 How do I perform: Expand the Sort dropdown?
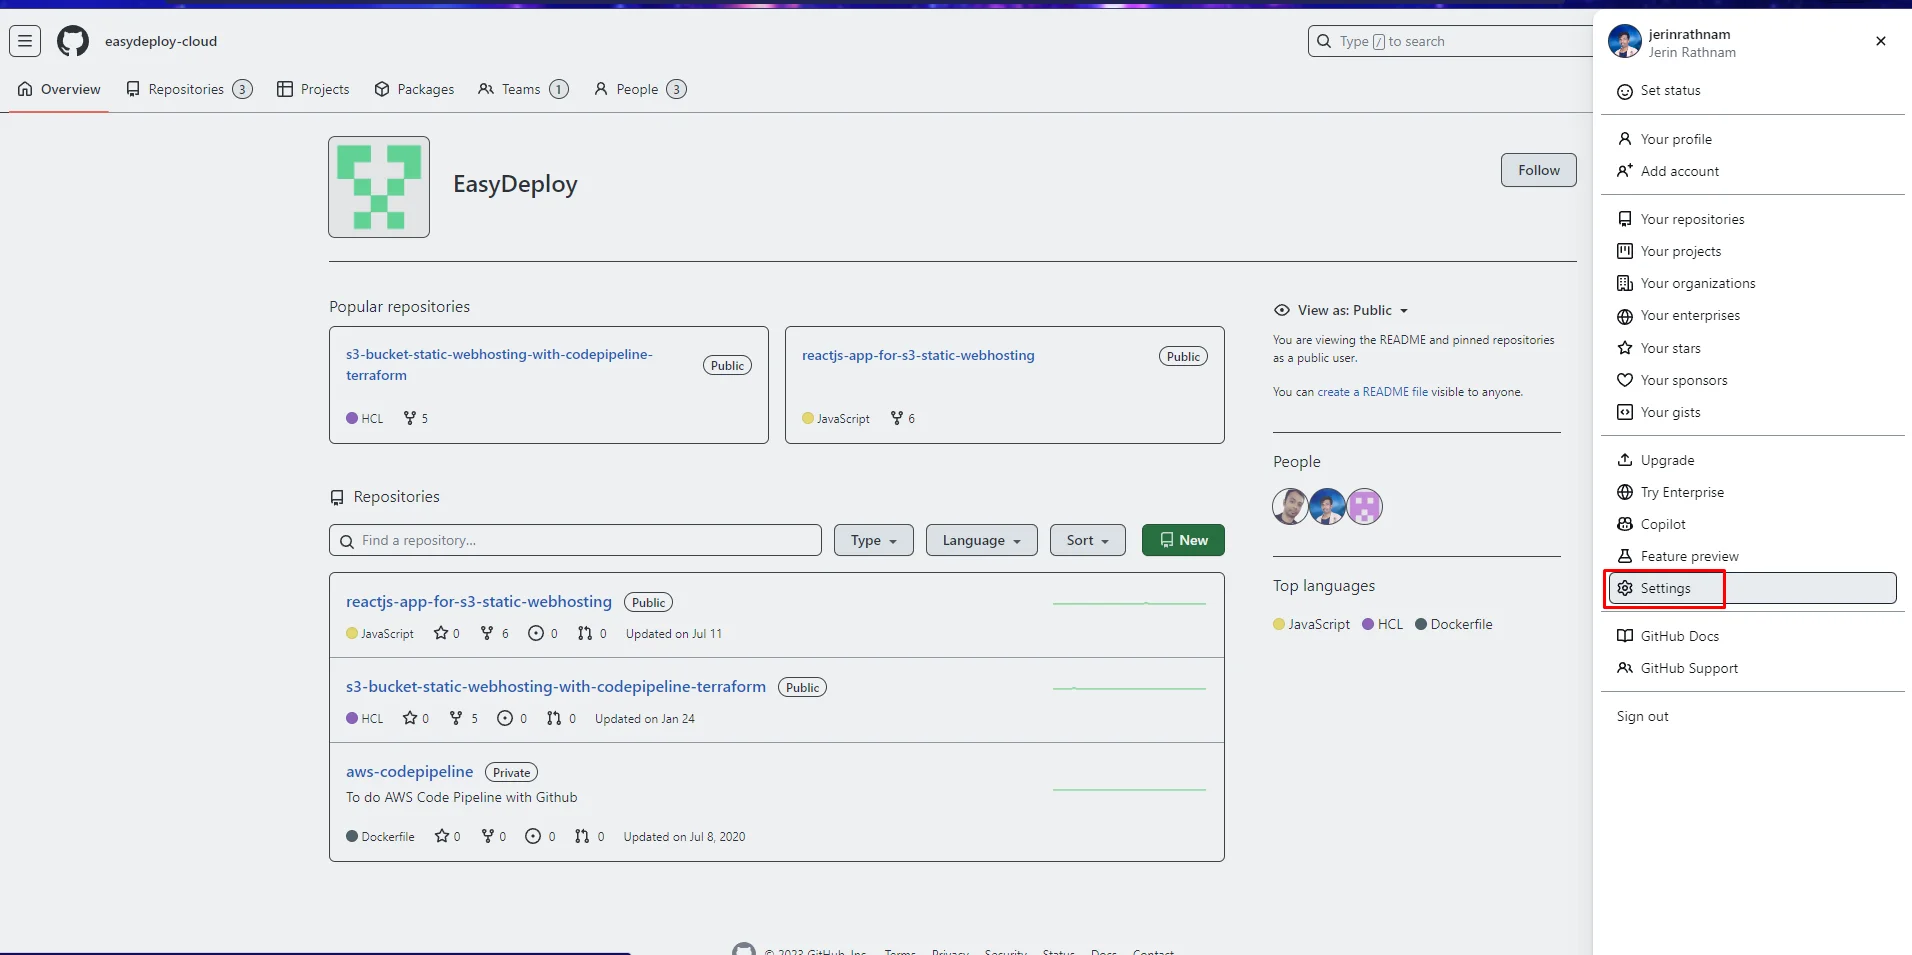1088,540
